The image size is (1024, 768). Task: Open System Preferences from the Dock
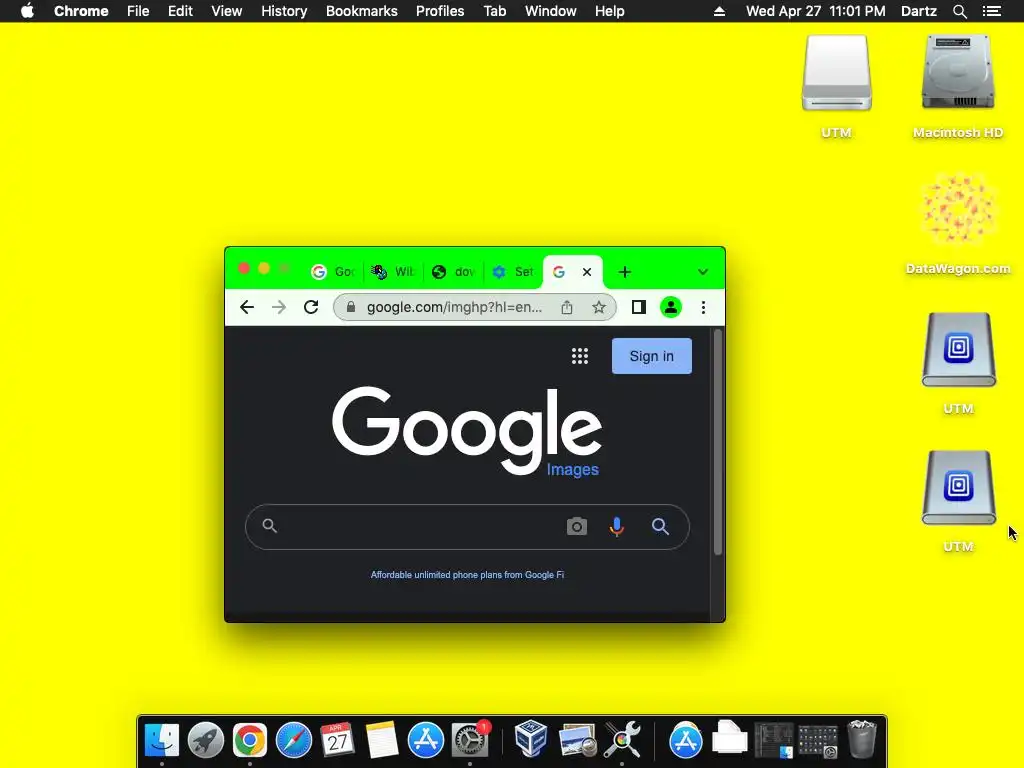pos(470,741)
